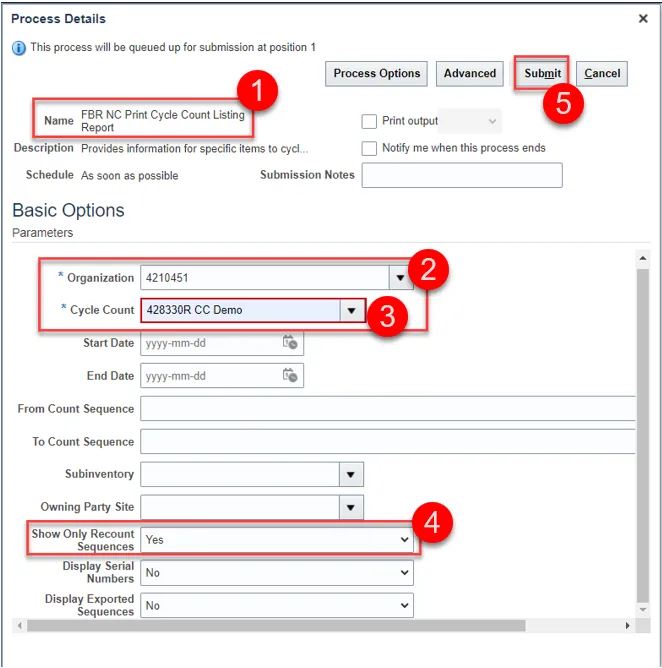This screenshot has height=668, width=662.
Task: Click the Advanced button
Action: point(469,74)
